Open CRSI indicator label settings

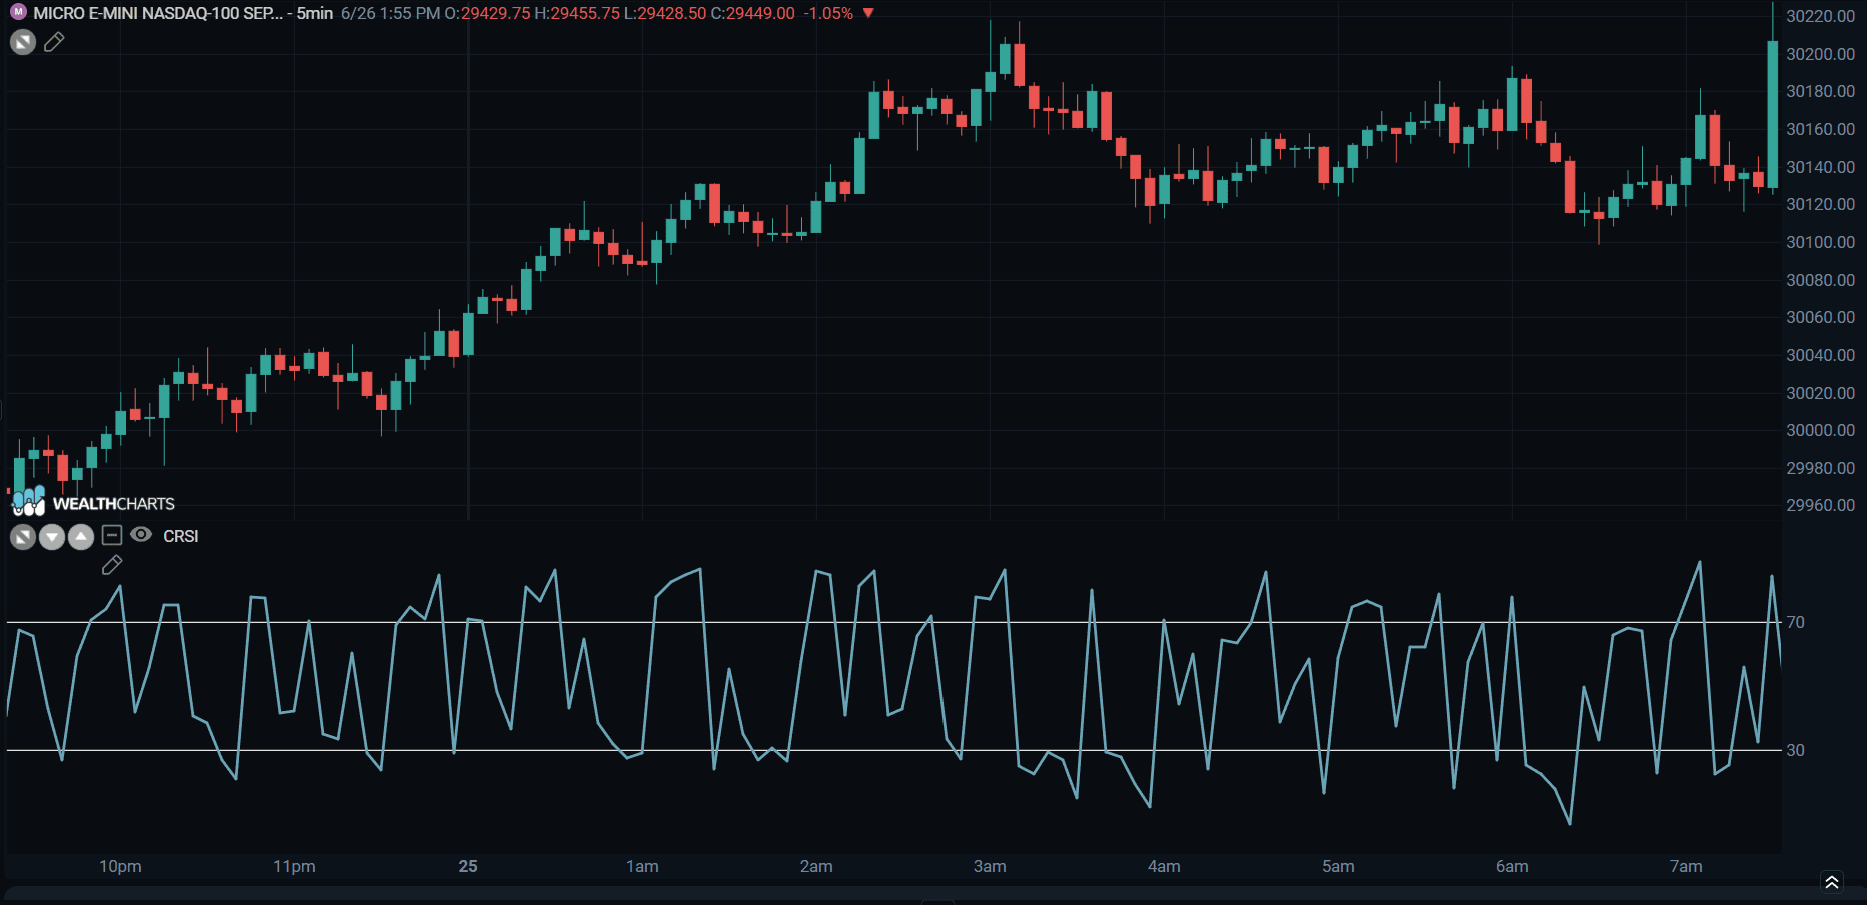pos(181,536)
